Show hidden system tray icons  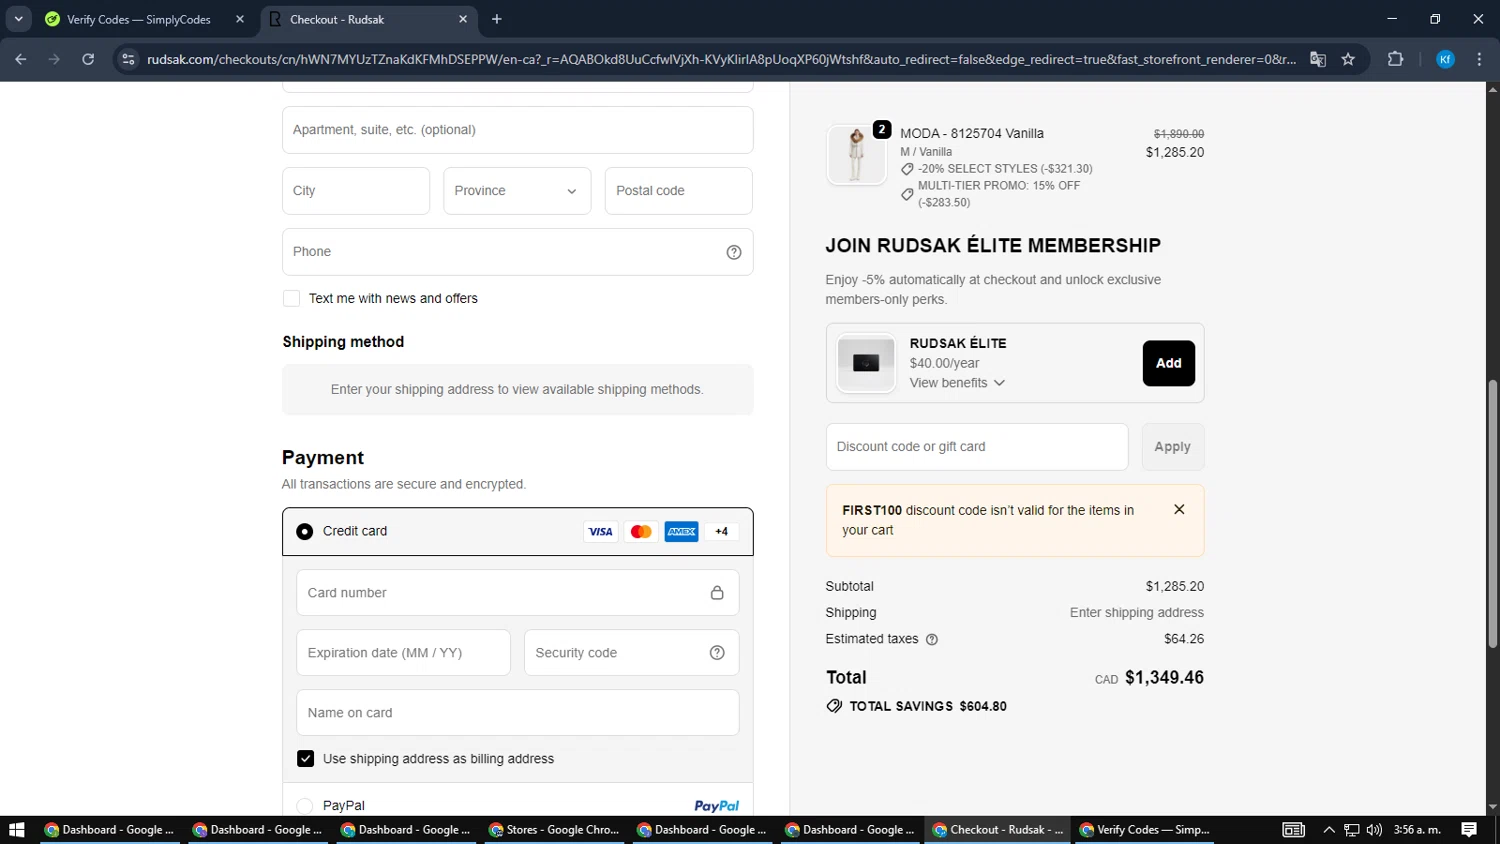[x=1329, y=830]
